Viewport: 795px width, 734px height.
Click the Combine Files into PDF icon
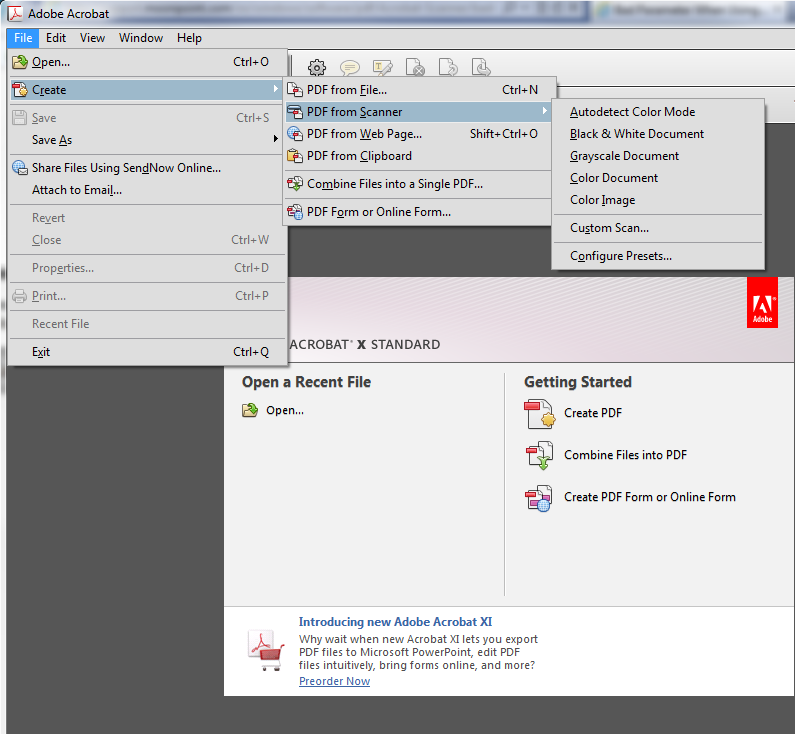coord(539,455)
